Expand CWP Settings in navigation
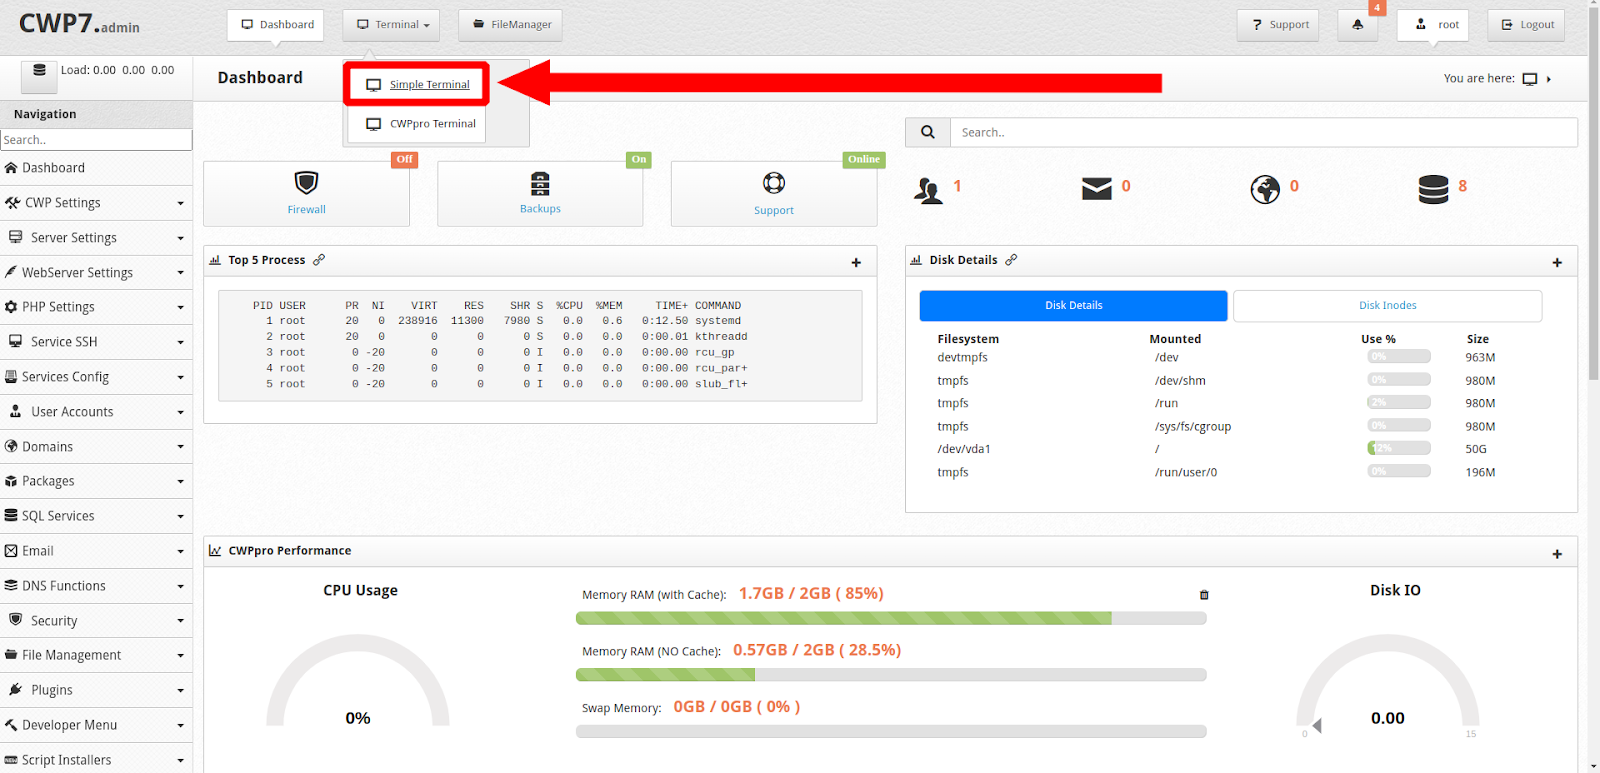 coord(96,203)
